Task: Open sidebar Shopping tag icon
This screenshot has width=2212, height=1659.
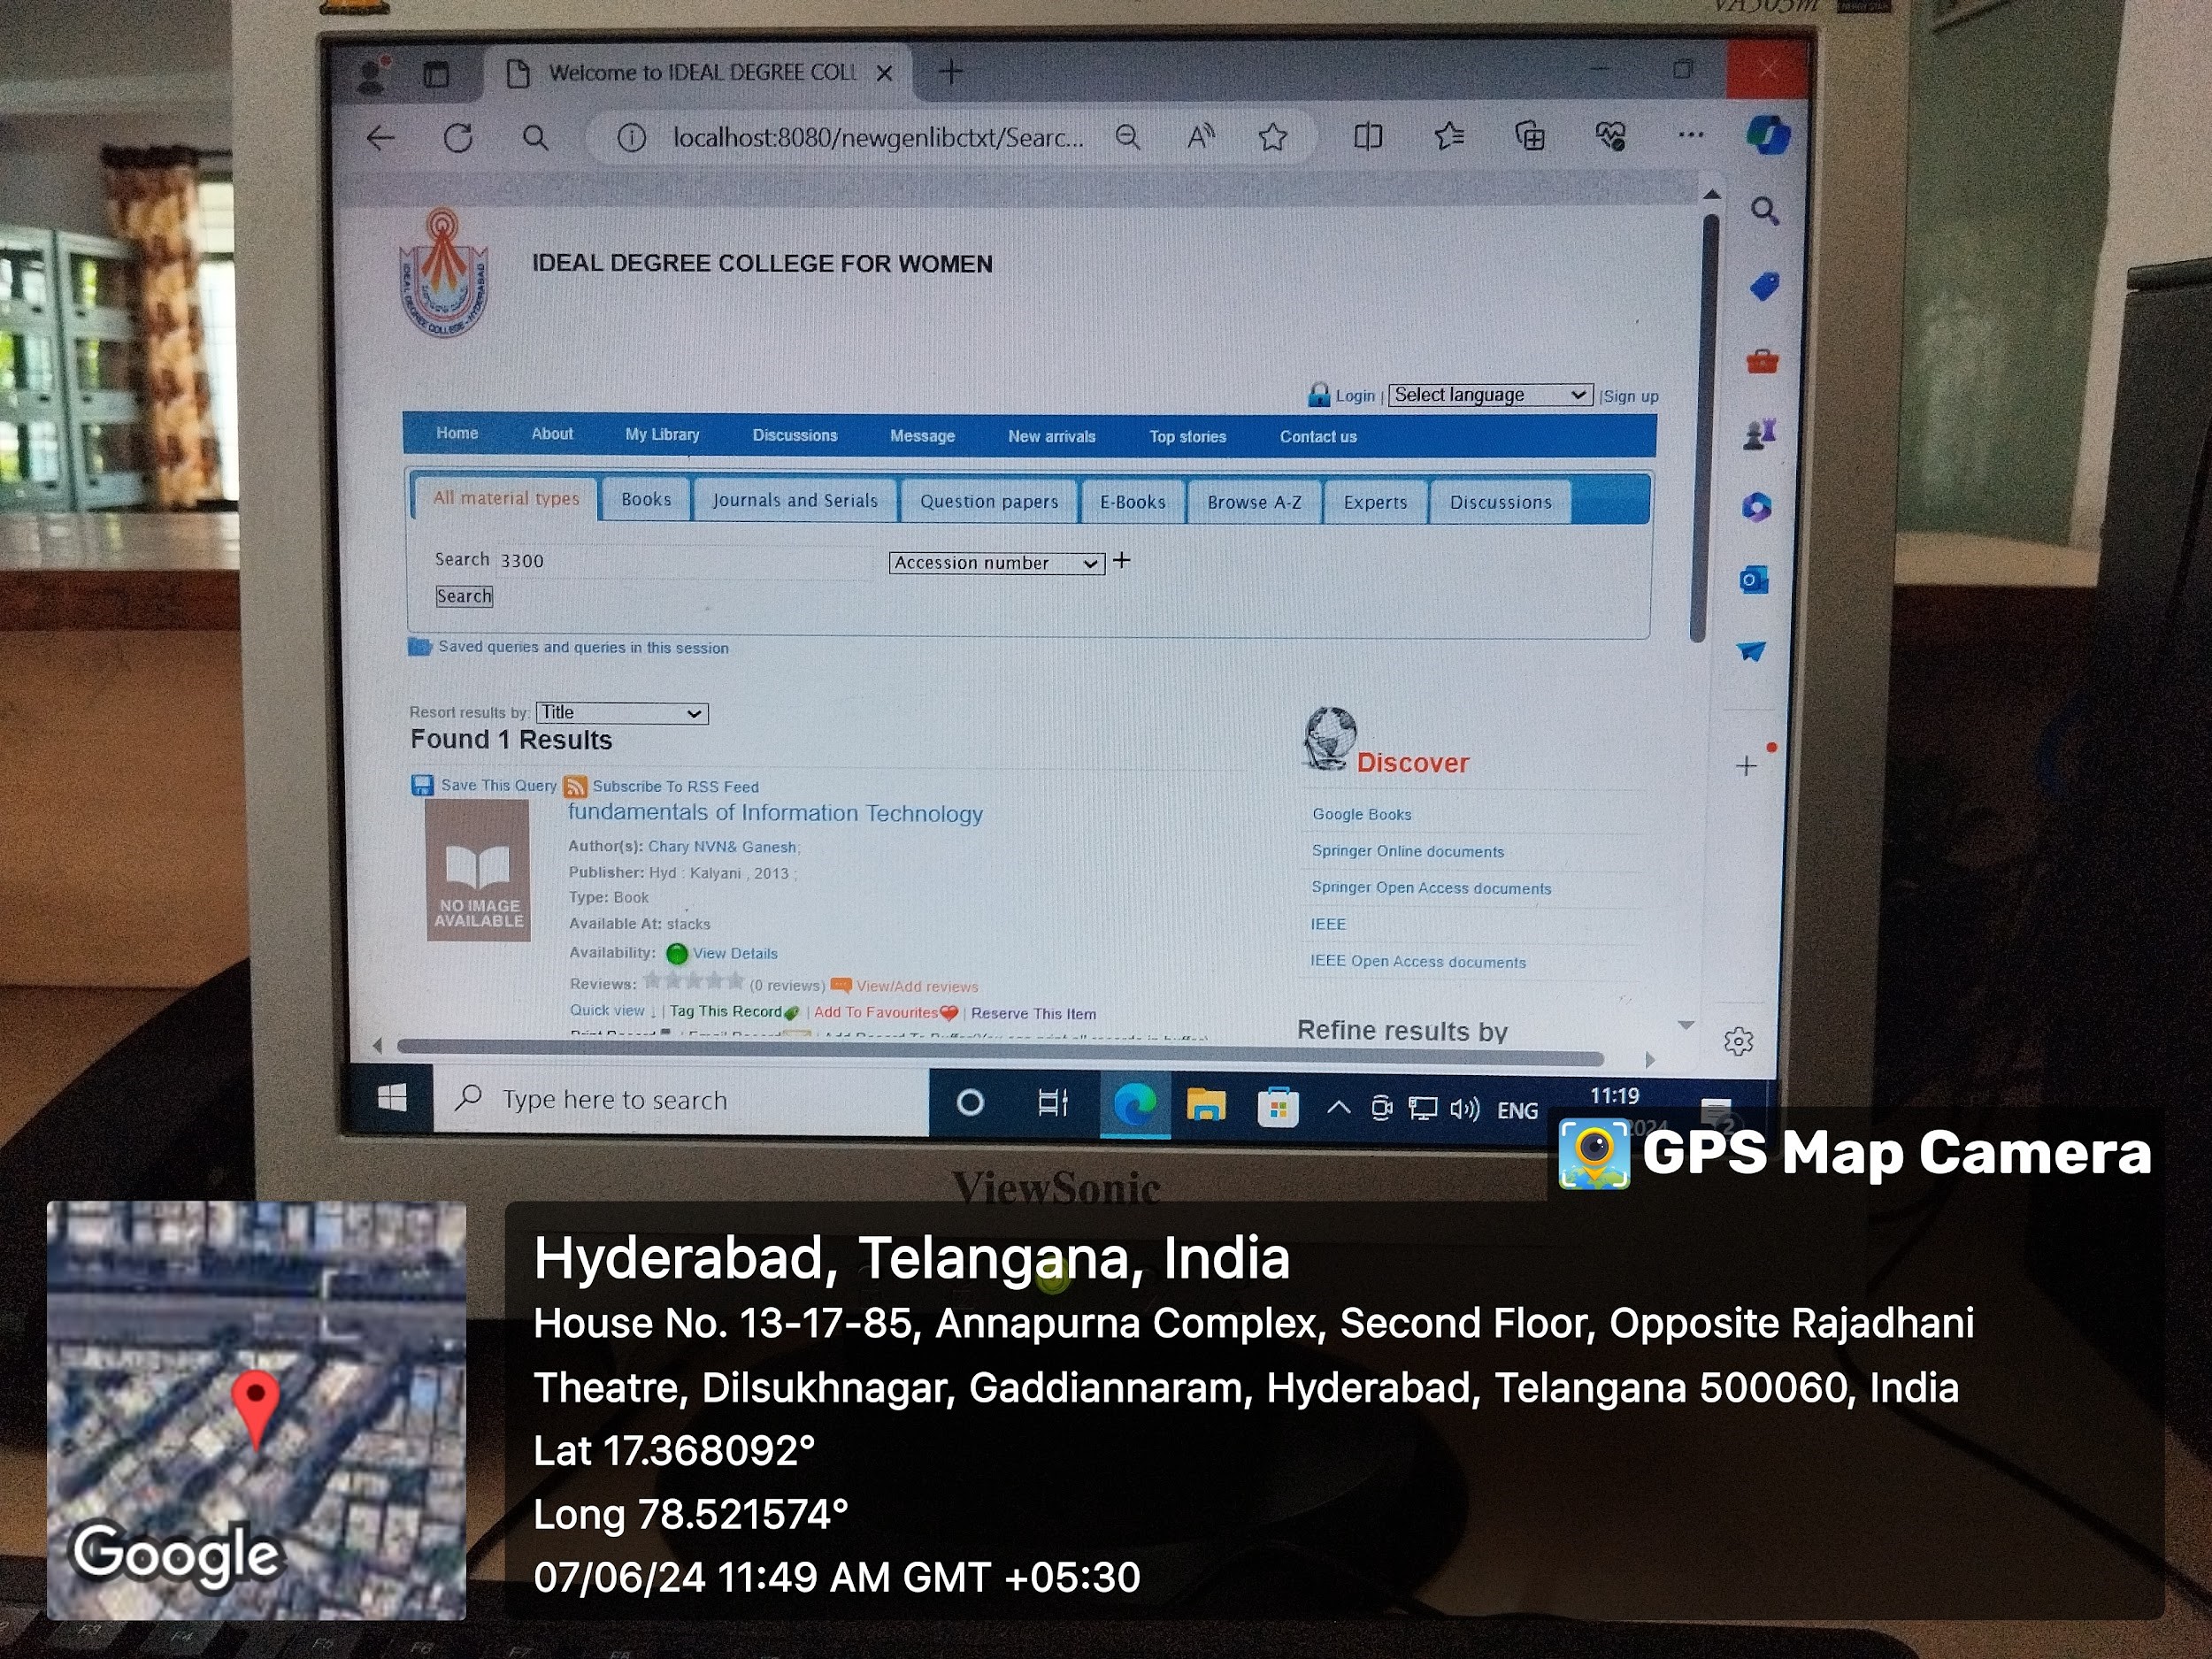Action: (x=1764, y=286)
